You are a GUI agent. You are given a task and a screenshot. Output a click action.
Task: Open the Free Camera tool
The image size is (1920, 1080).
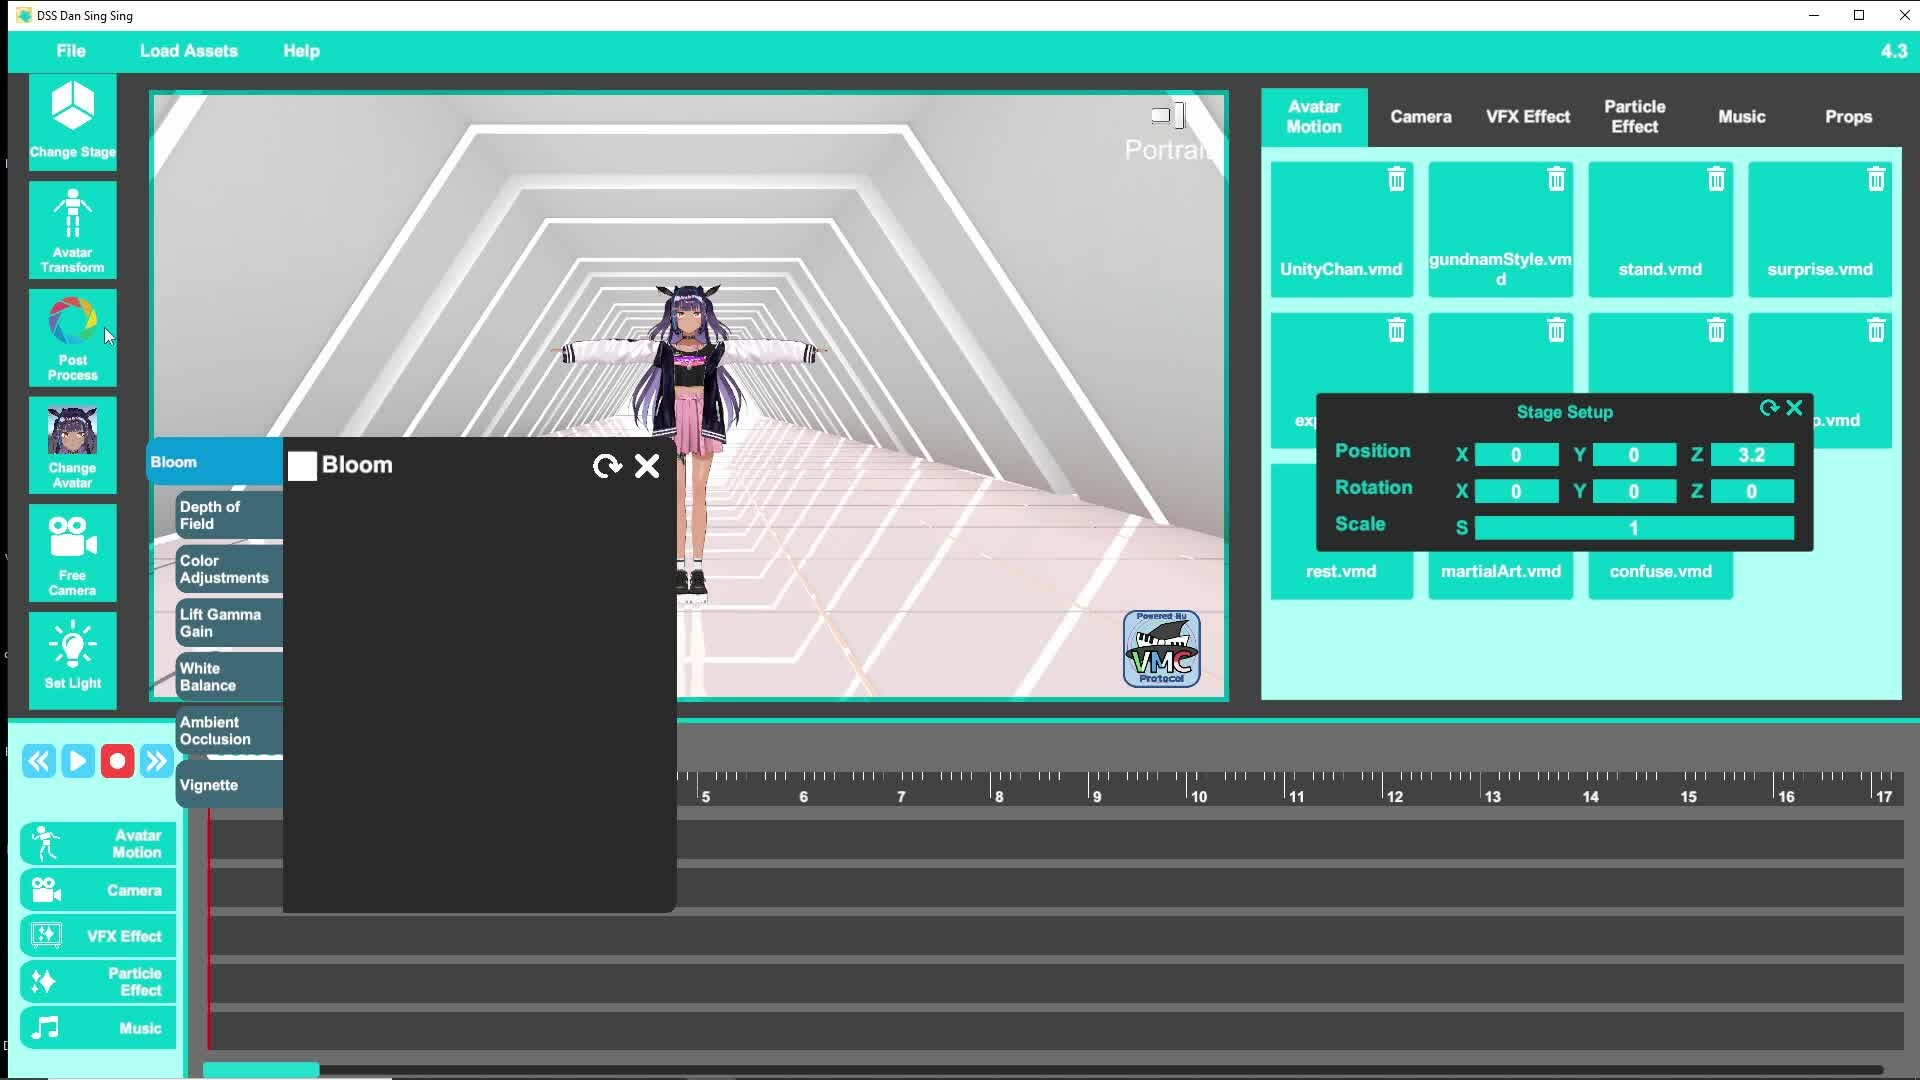[x=72, y=552]
